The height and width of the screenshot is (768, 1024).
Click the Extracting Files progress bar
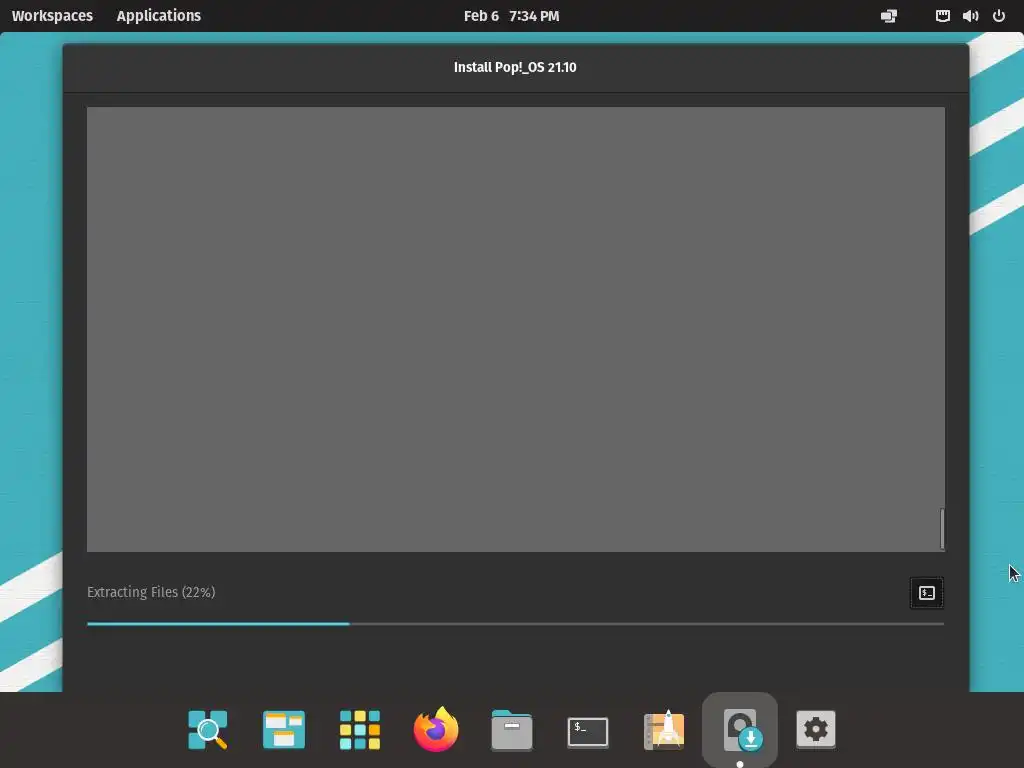(515, 624)
